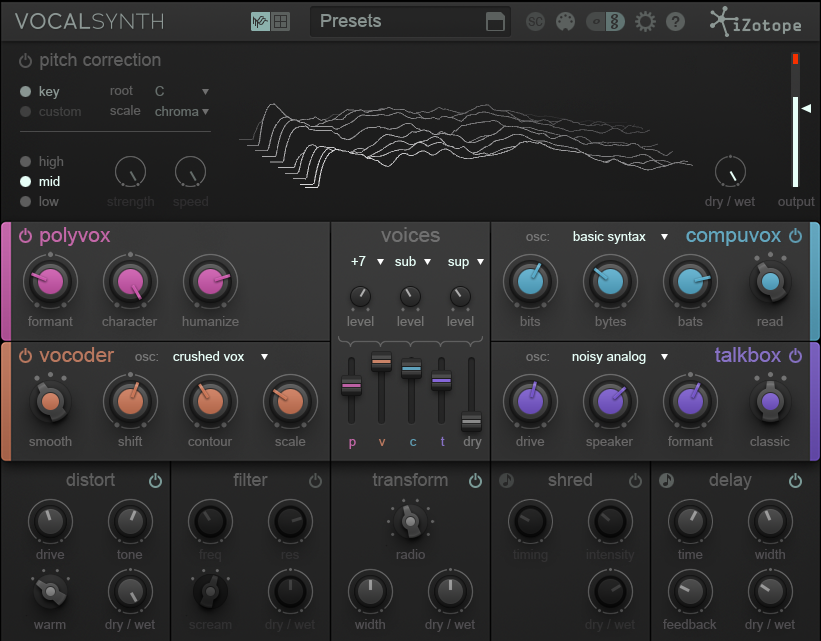Click the delay feedback knob
The height and width of the screenshot is (641, 821).
[690, 592]
